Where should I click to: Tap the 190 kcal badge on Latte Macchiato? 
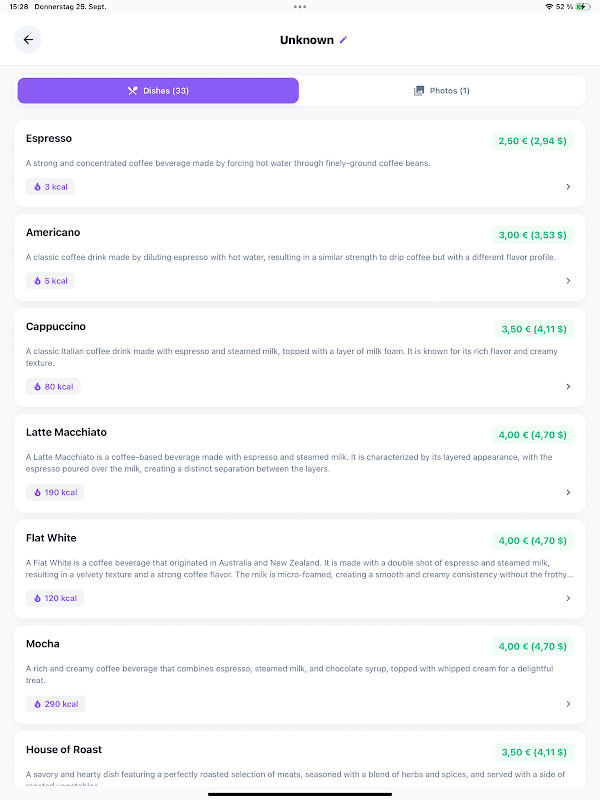[55, 493]
